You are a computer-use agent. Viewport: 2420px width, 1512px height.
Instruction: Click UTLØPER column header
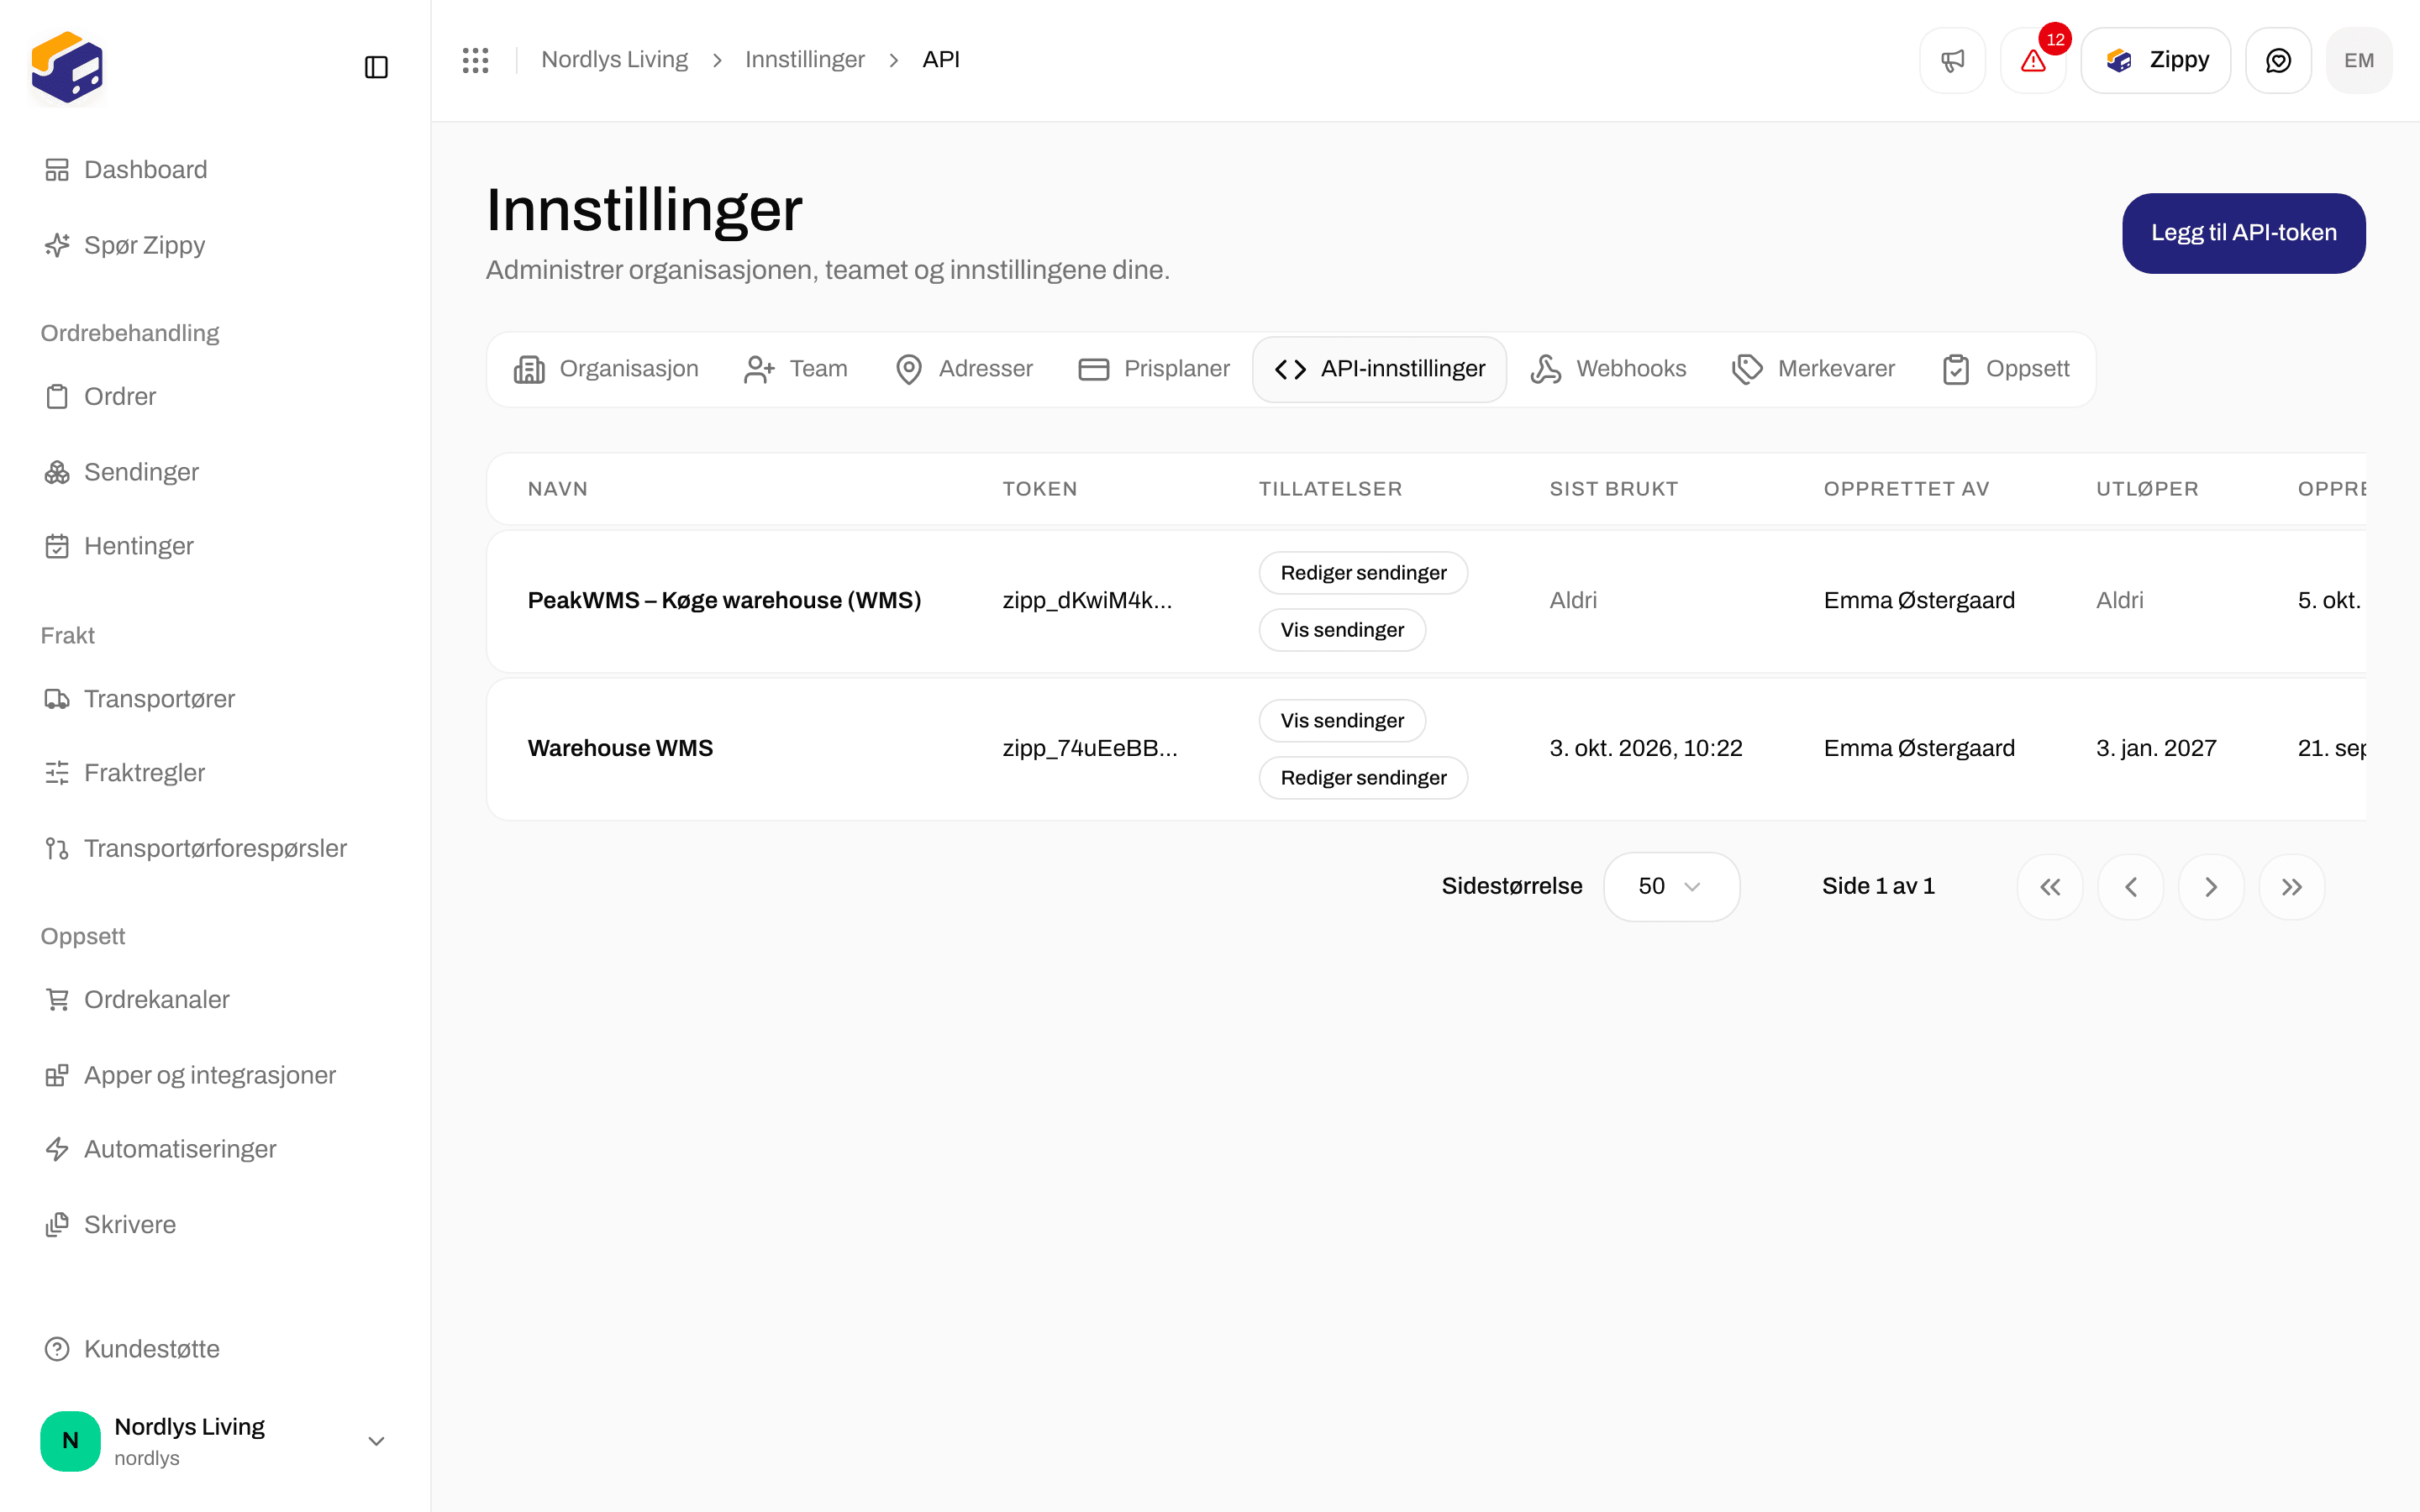tap(2147, 489)
